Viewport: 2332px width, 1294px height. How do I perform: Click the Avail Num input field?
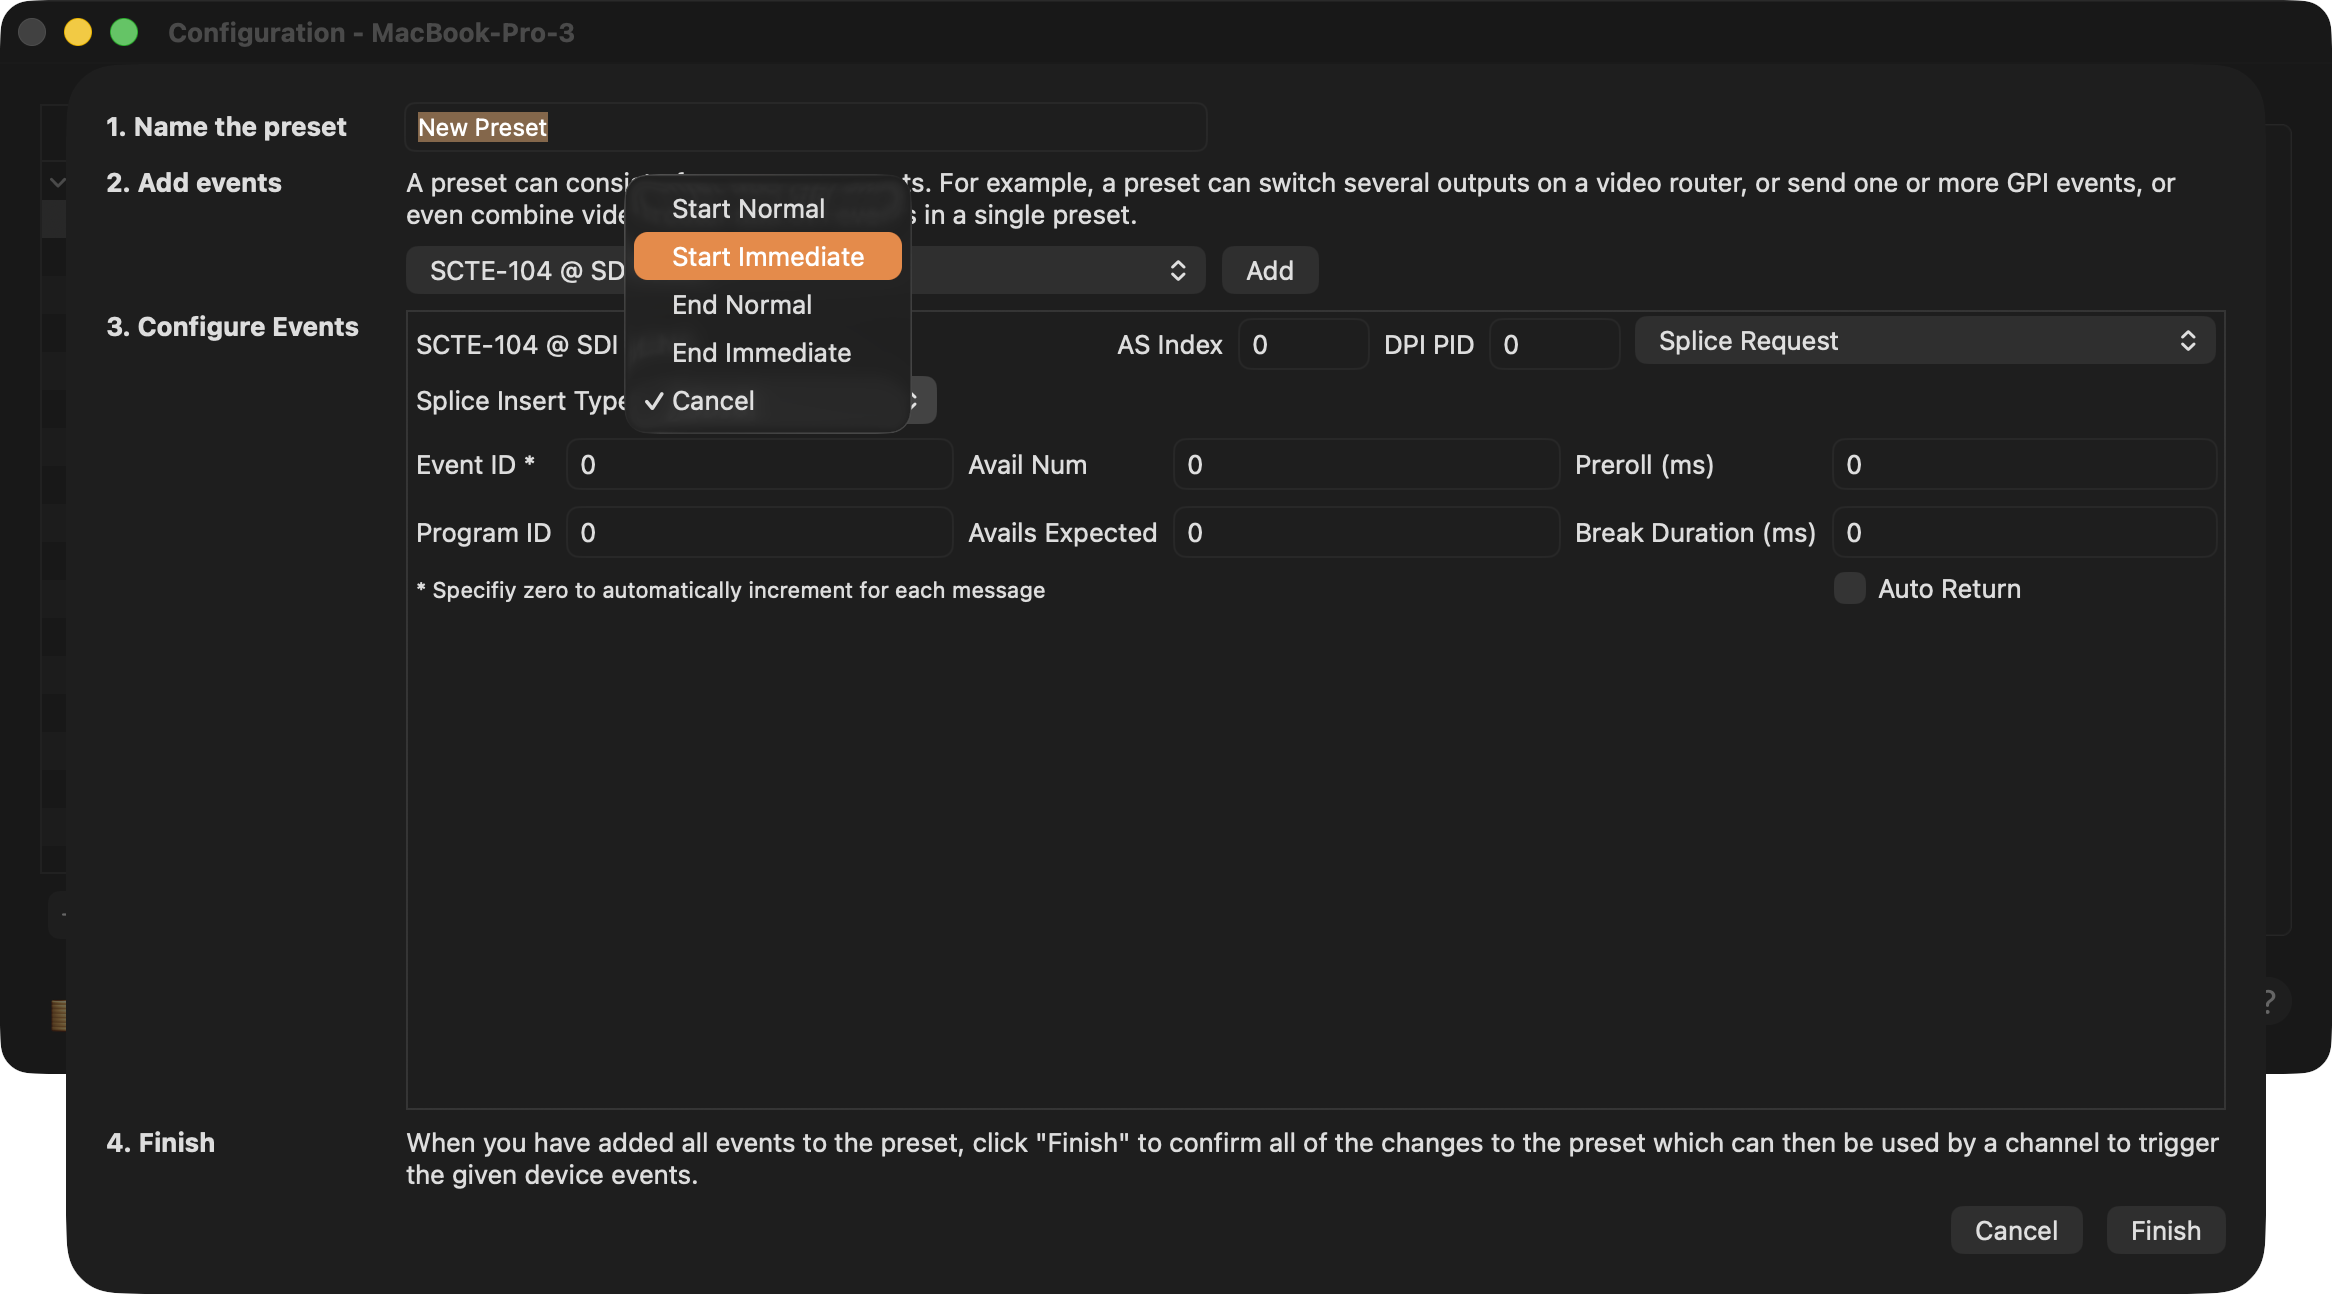tap(1366, 465)
